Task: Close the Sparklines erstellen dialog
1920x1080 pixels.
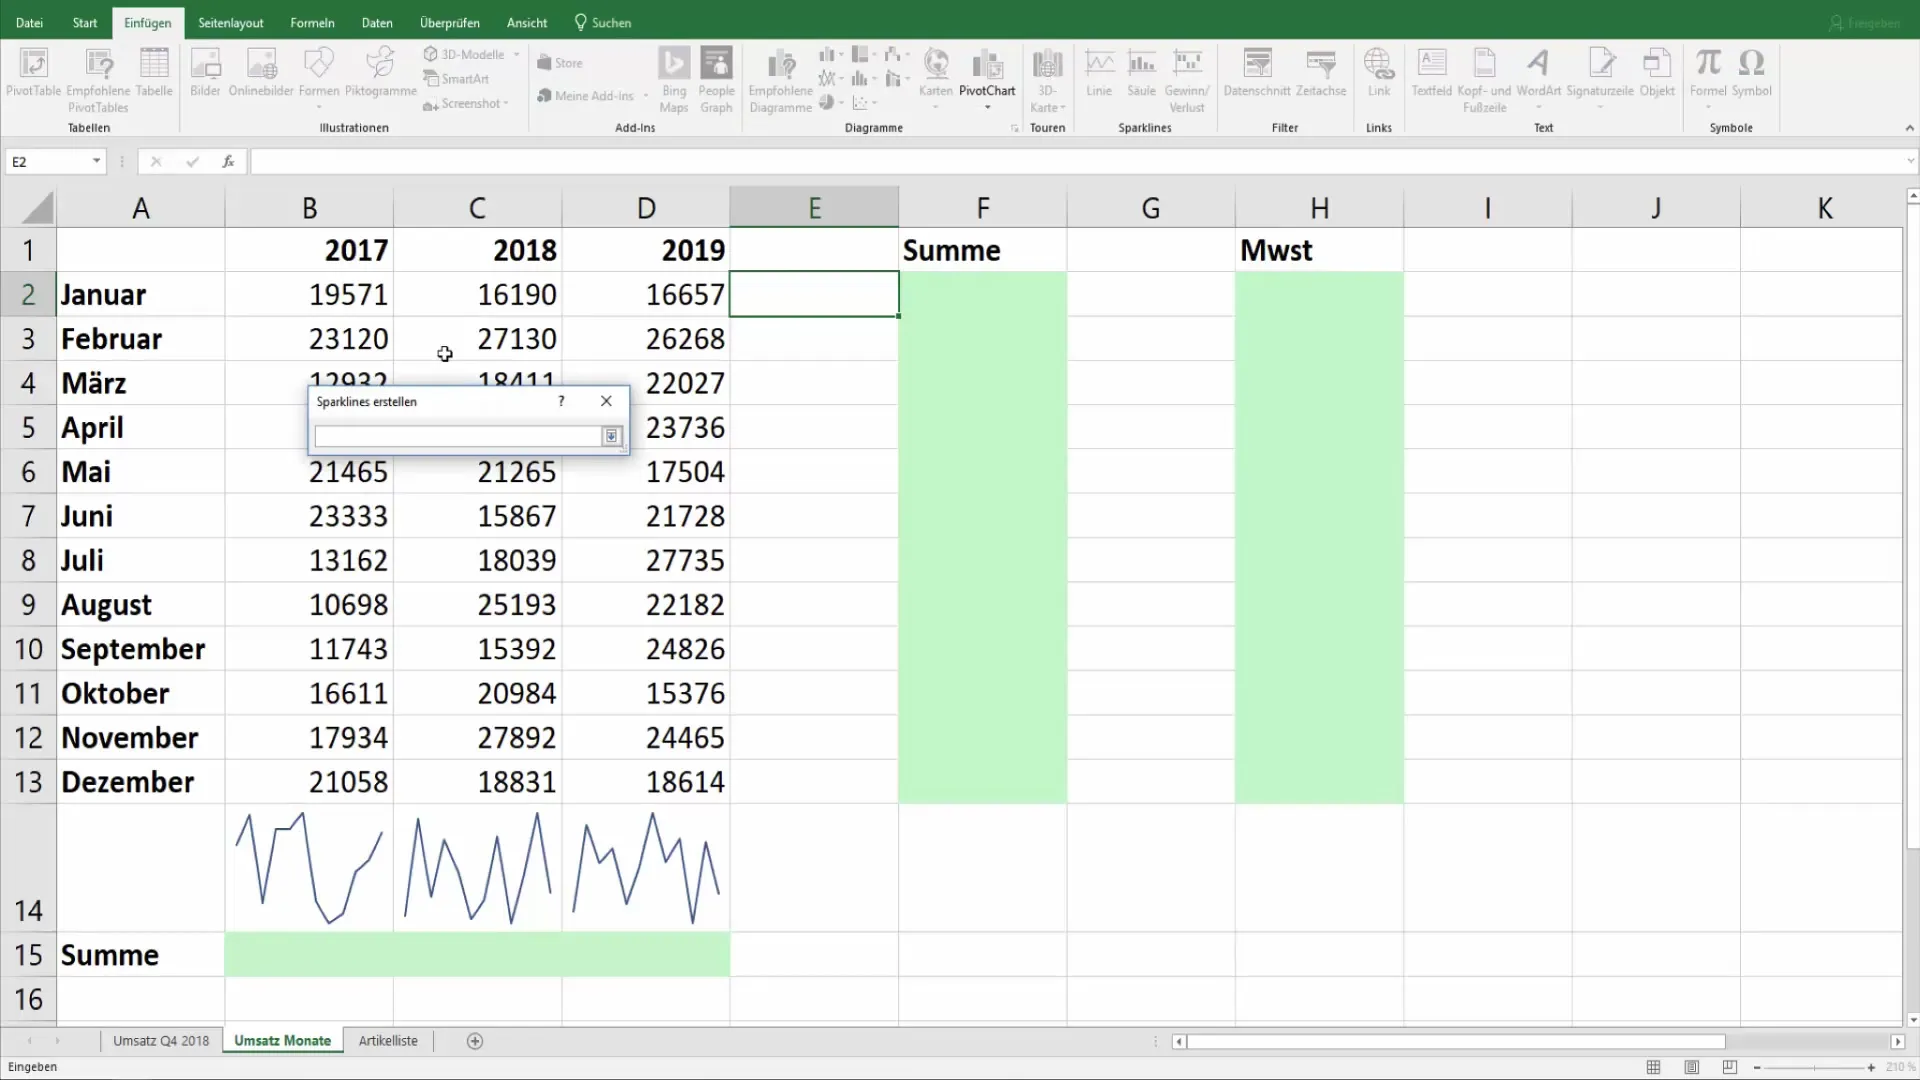Action: point(606,401)
